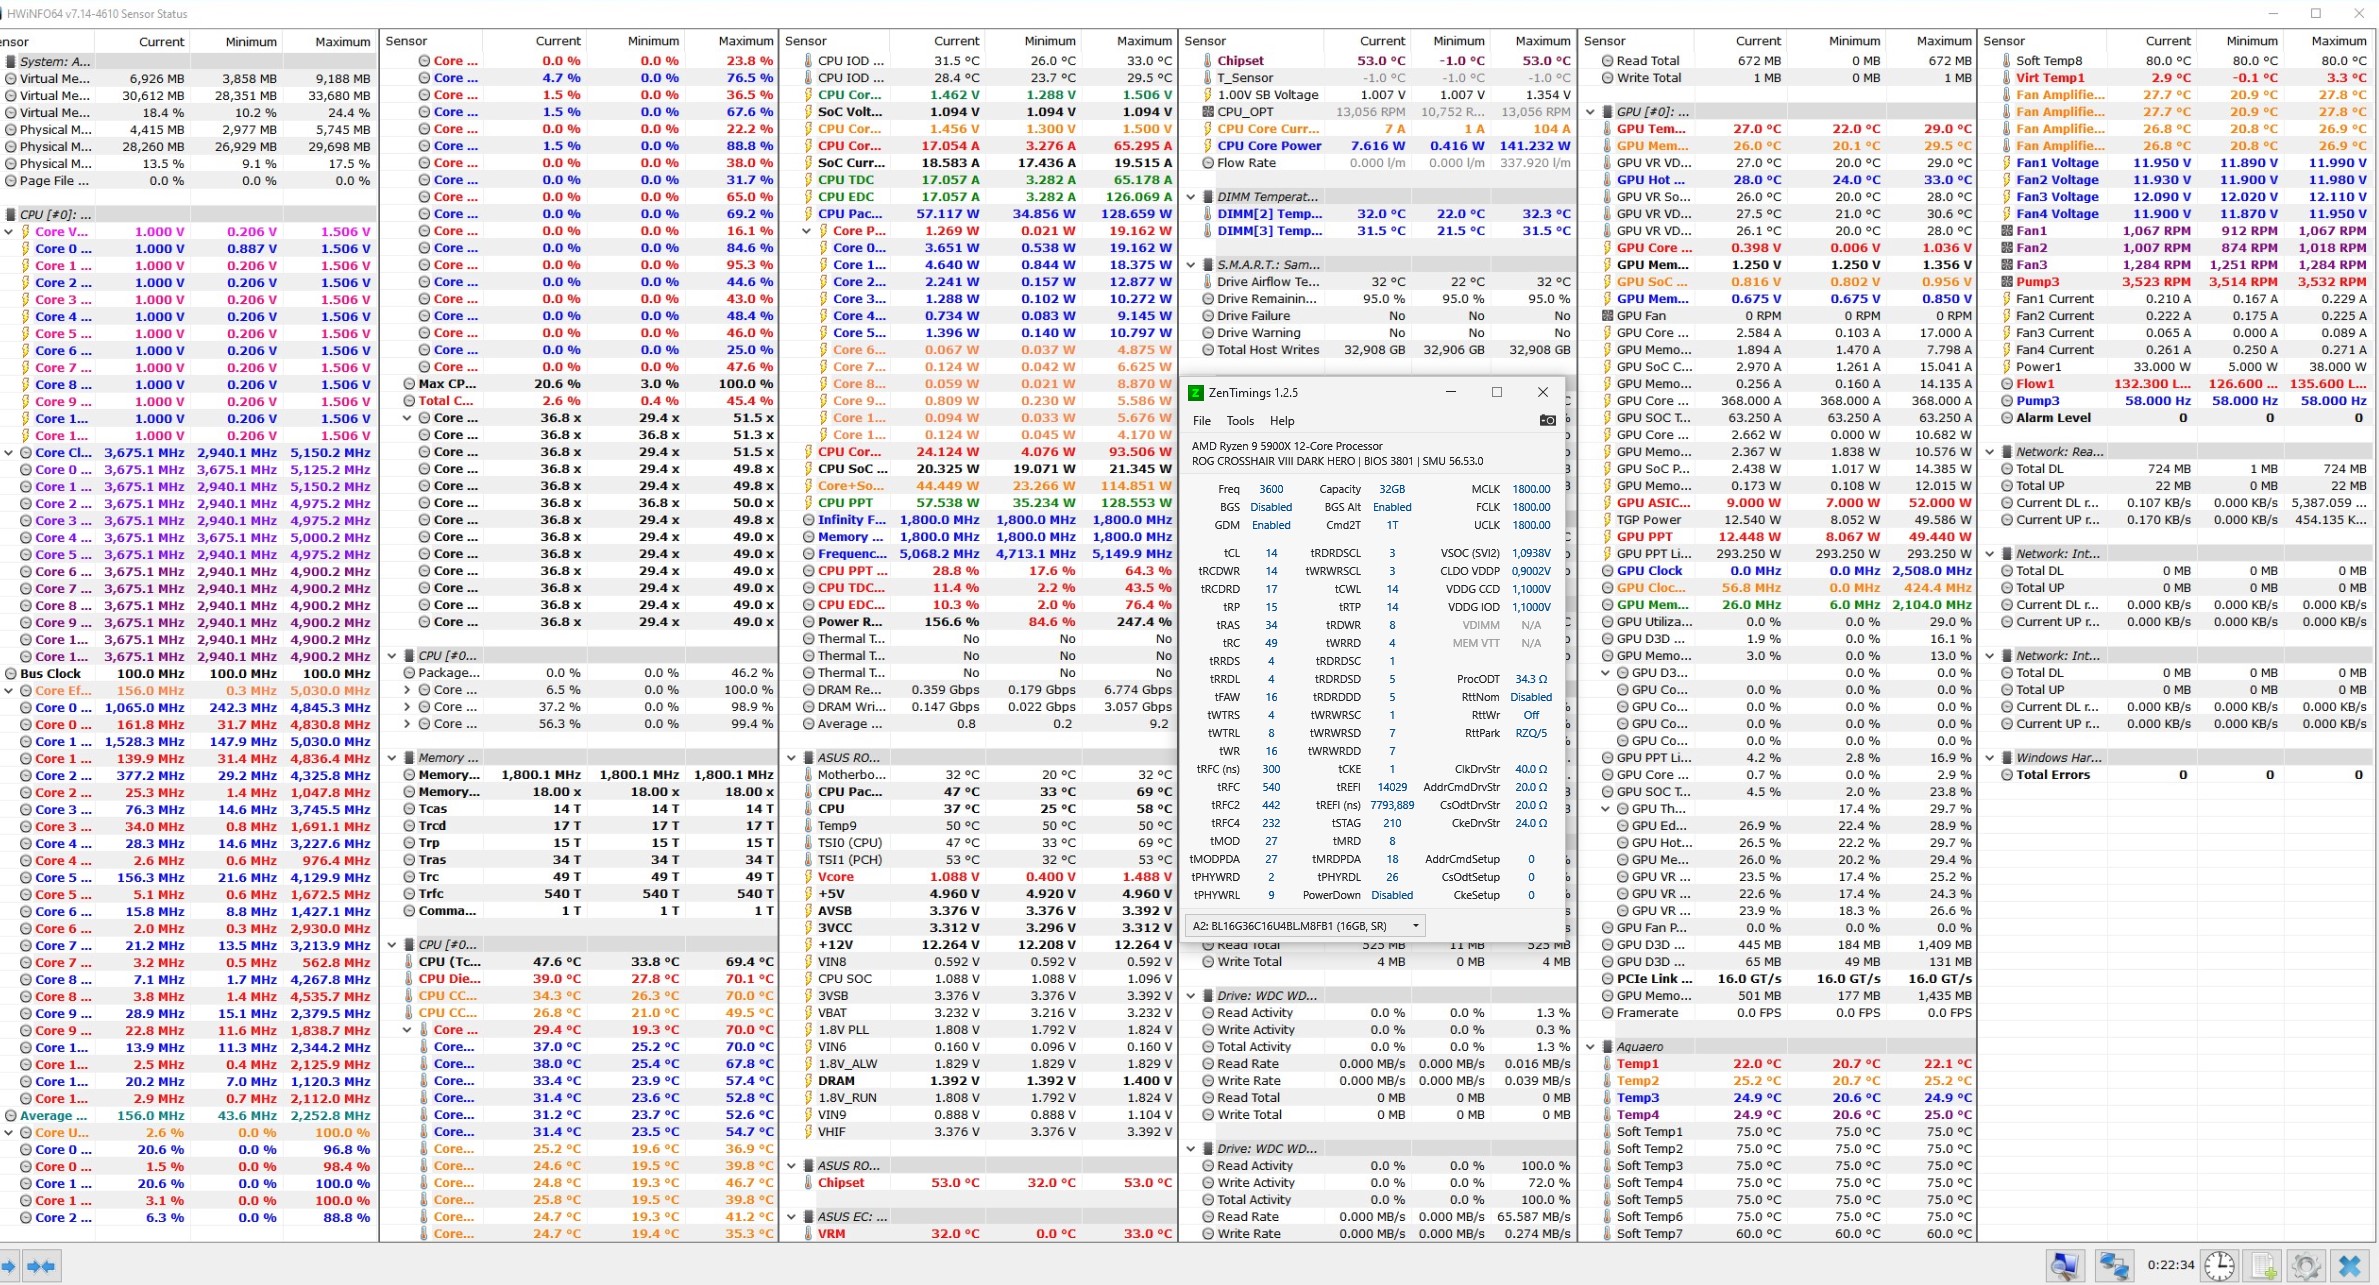2379x1285 pixels.
Task: Click the remote network monitors icon
Action: (2113, 1266)
